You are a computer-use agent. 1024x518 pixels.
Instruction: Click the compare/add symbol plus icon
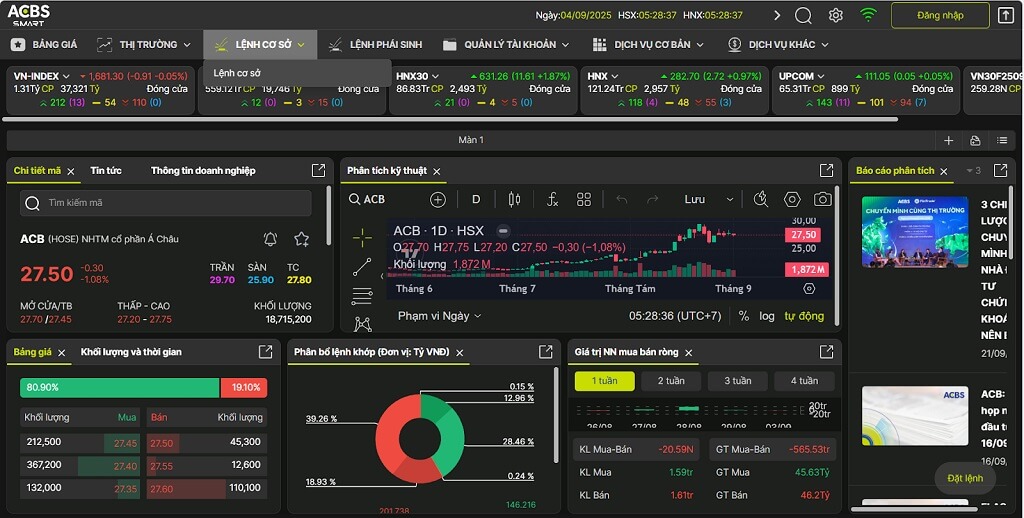[x=437, y=199]
